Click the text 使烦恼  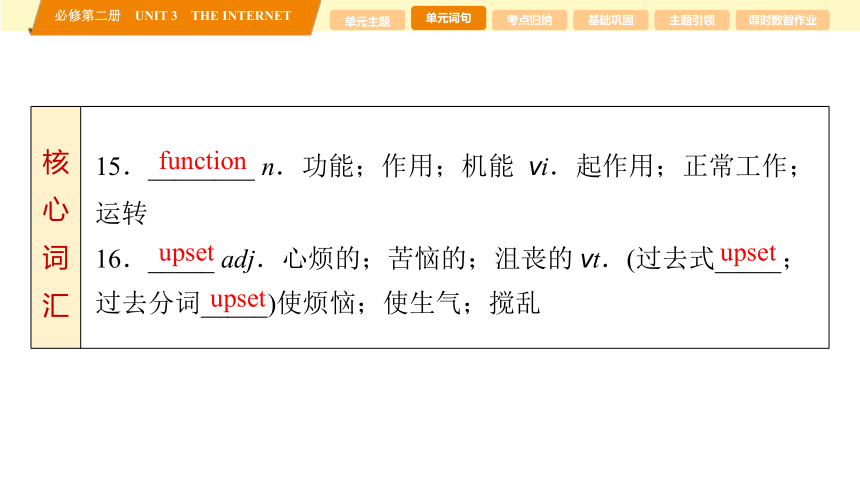pos(316,303)
